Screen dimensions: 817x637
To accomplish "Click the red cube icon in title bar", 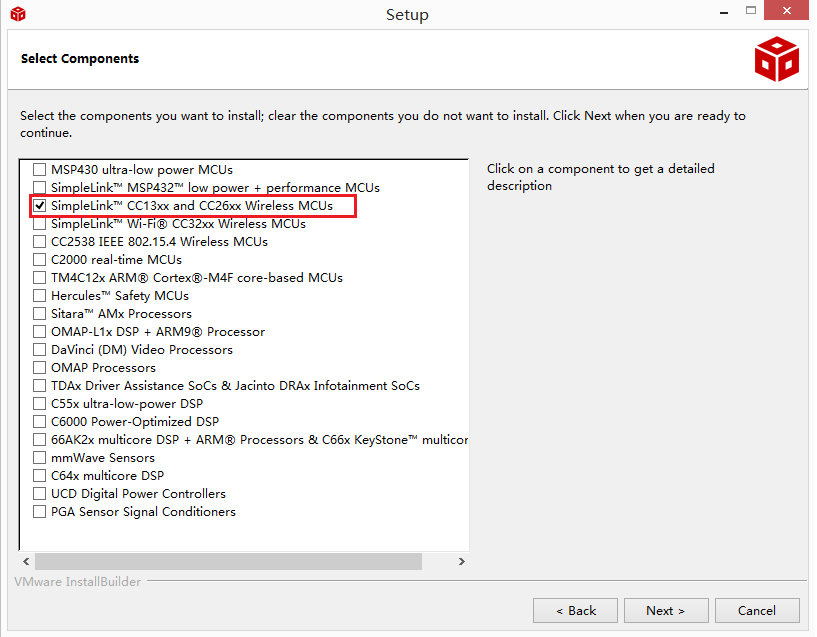I will [x=18, y=14].
